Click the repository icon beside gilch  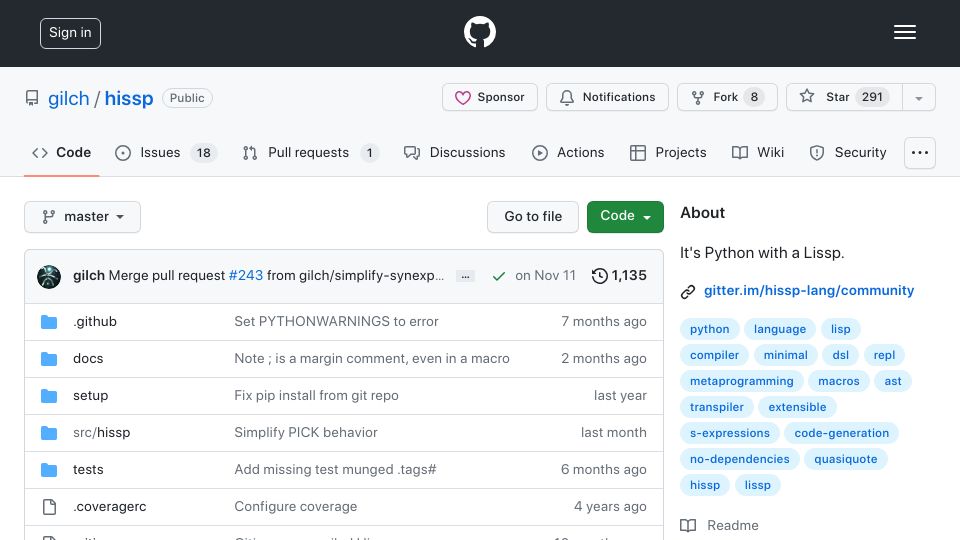(32, 98)
